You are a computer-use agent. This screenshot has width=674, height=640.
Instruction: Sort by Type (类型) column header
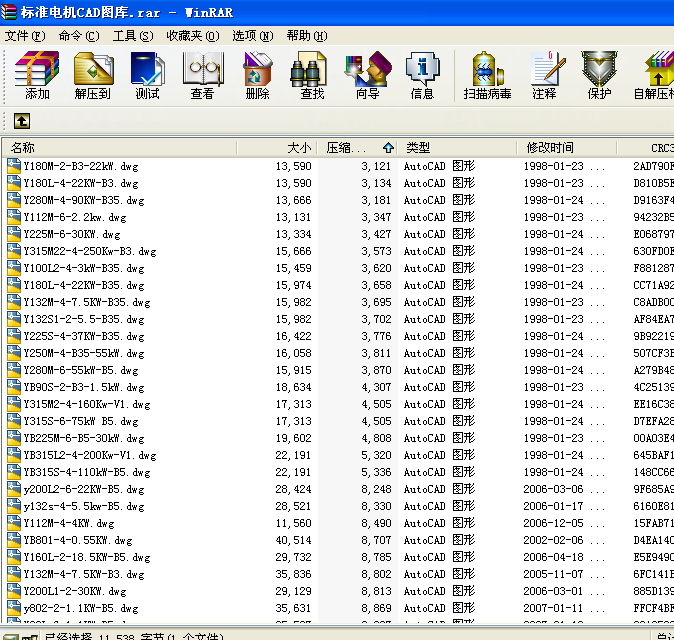coord(457,148)
